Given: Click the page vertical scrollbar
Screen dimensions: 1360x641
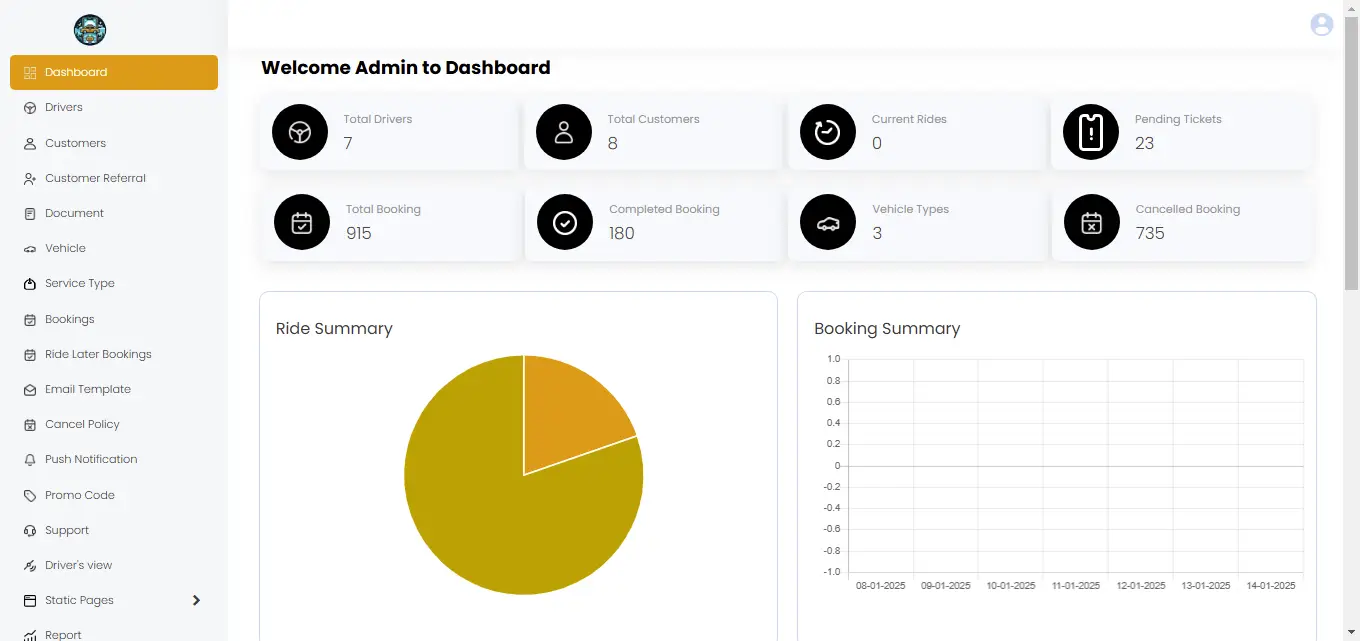Looking at the screenshot, I should click(1351, 150).
